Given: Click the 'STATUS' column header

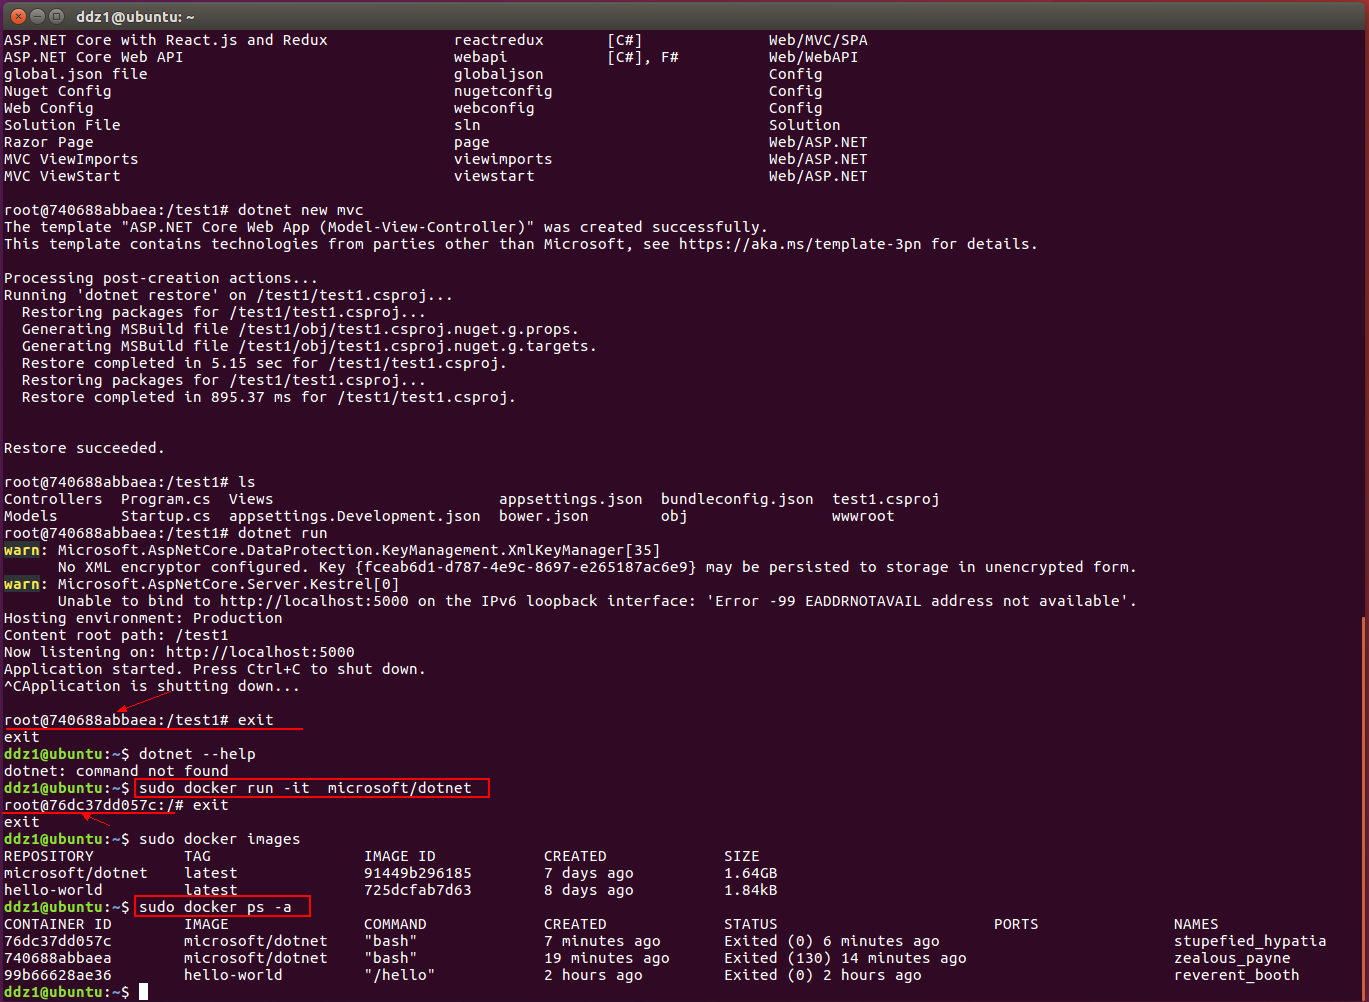Looking at the screenshot, I should (x=751, y=924).
